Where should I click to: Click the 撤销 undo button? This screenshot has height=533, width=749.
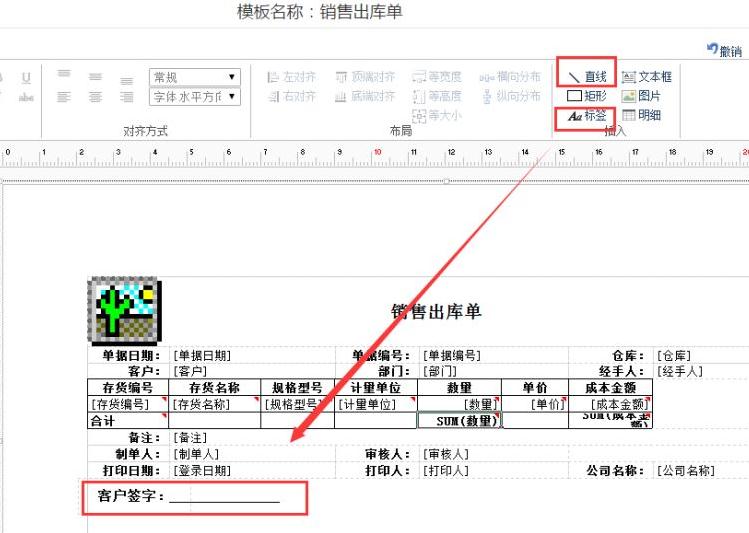point(724,51)
